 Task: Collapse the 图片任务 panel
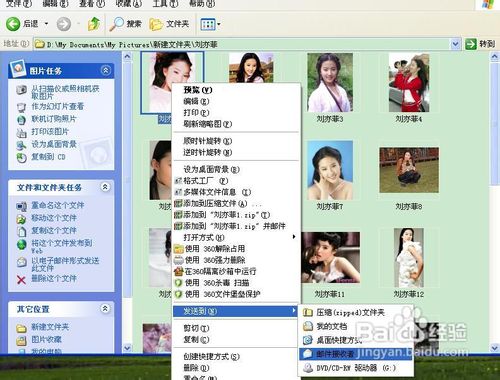tap(106, 70)
